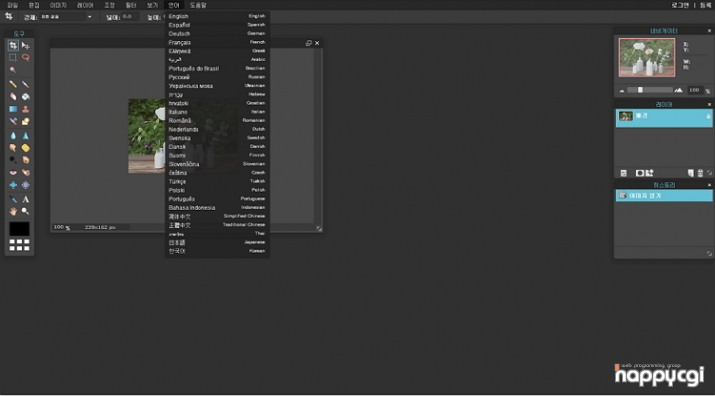Select the Sharpen tool

coord(26,136)
